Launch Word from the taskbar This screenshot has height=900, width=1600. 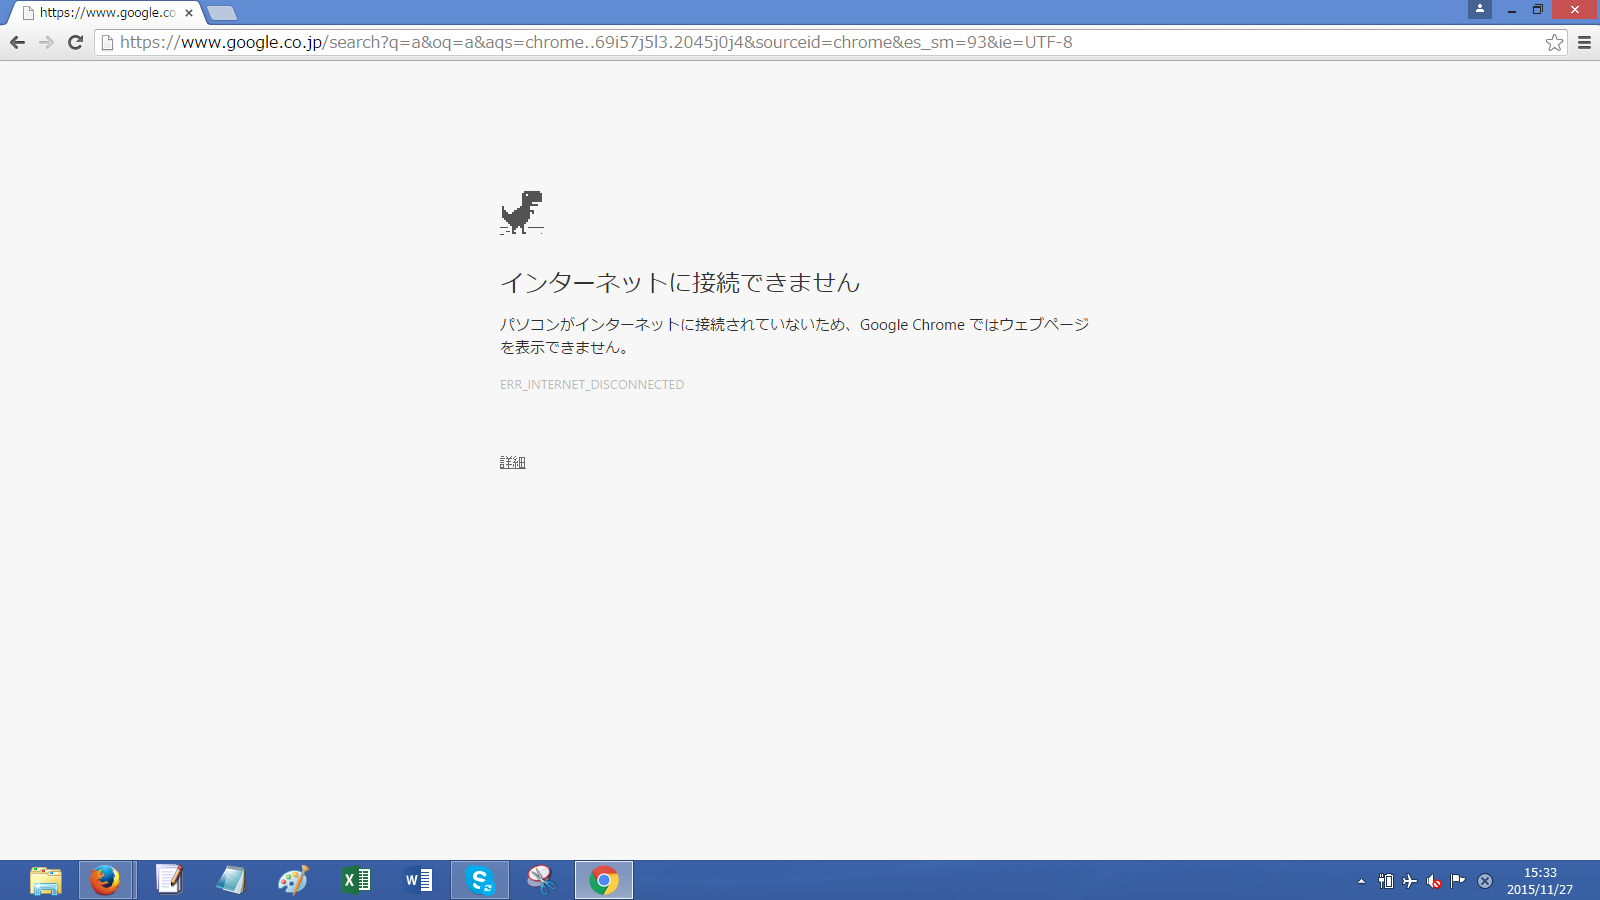[418, 880]
